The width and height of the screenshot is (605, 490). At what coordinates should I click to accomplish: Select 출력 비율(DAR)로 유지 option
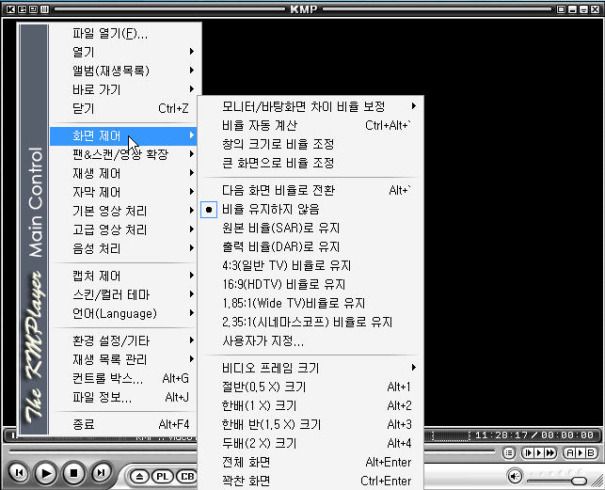click(311, 247)
